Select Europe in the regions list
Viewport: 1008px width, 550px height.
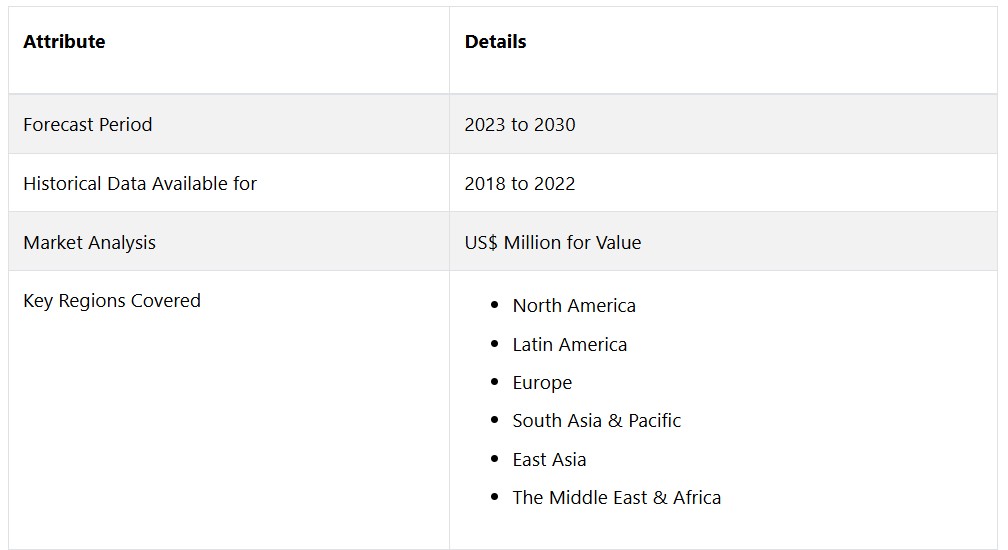click(542, 383)
